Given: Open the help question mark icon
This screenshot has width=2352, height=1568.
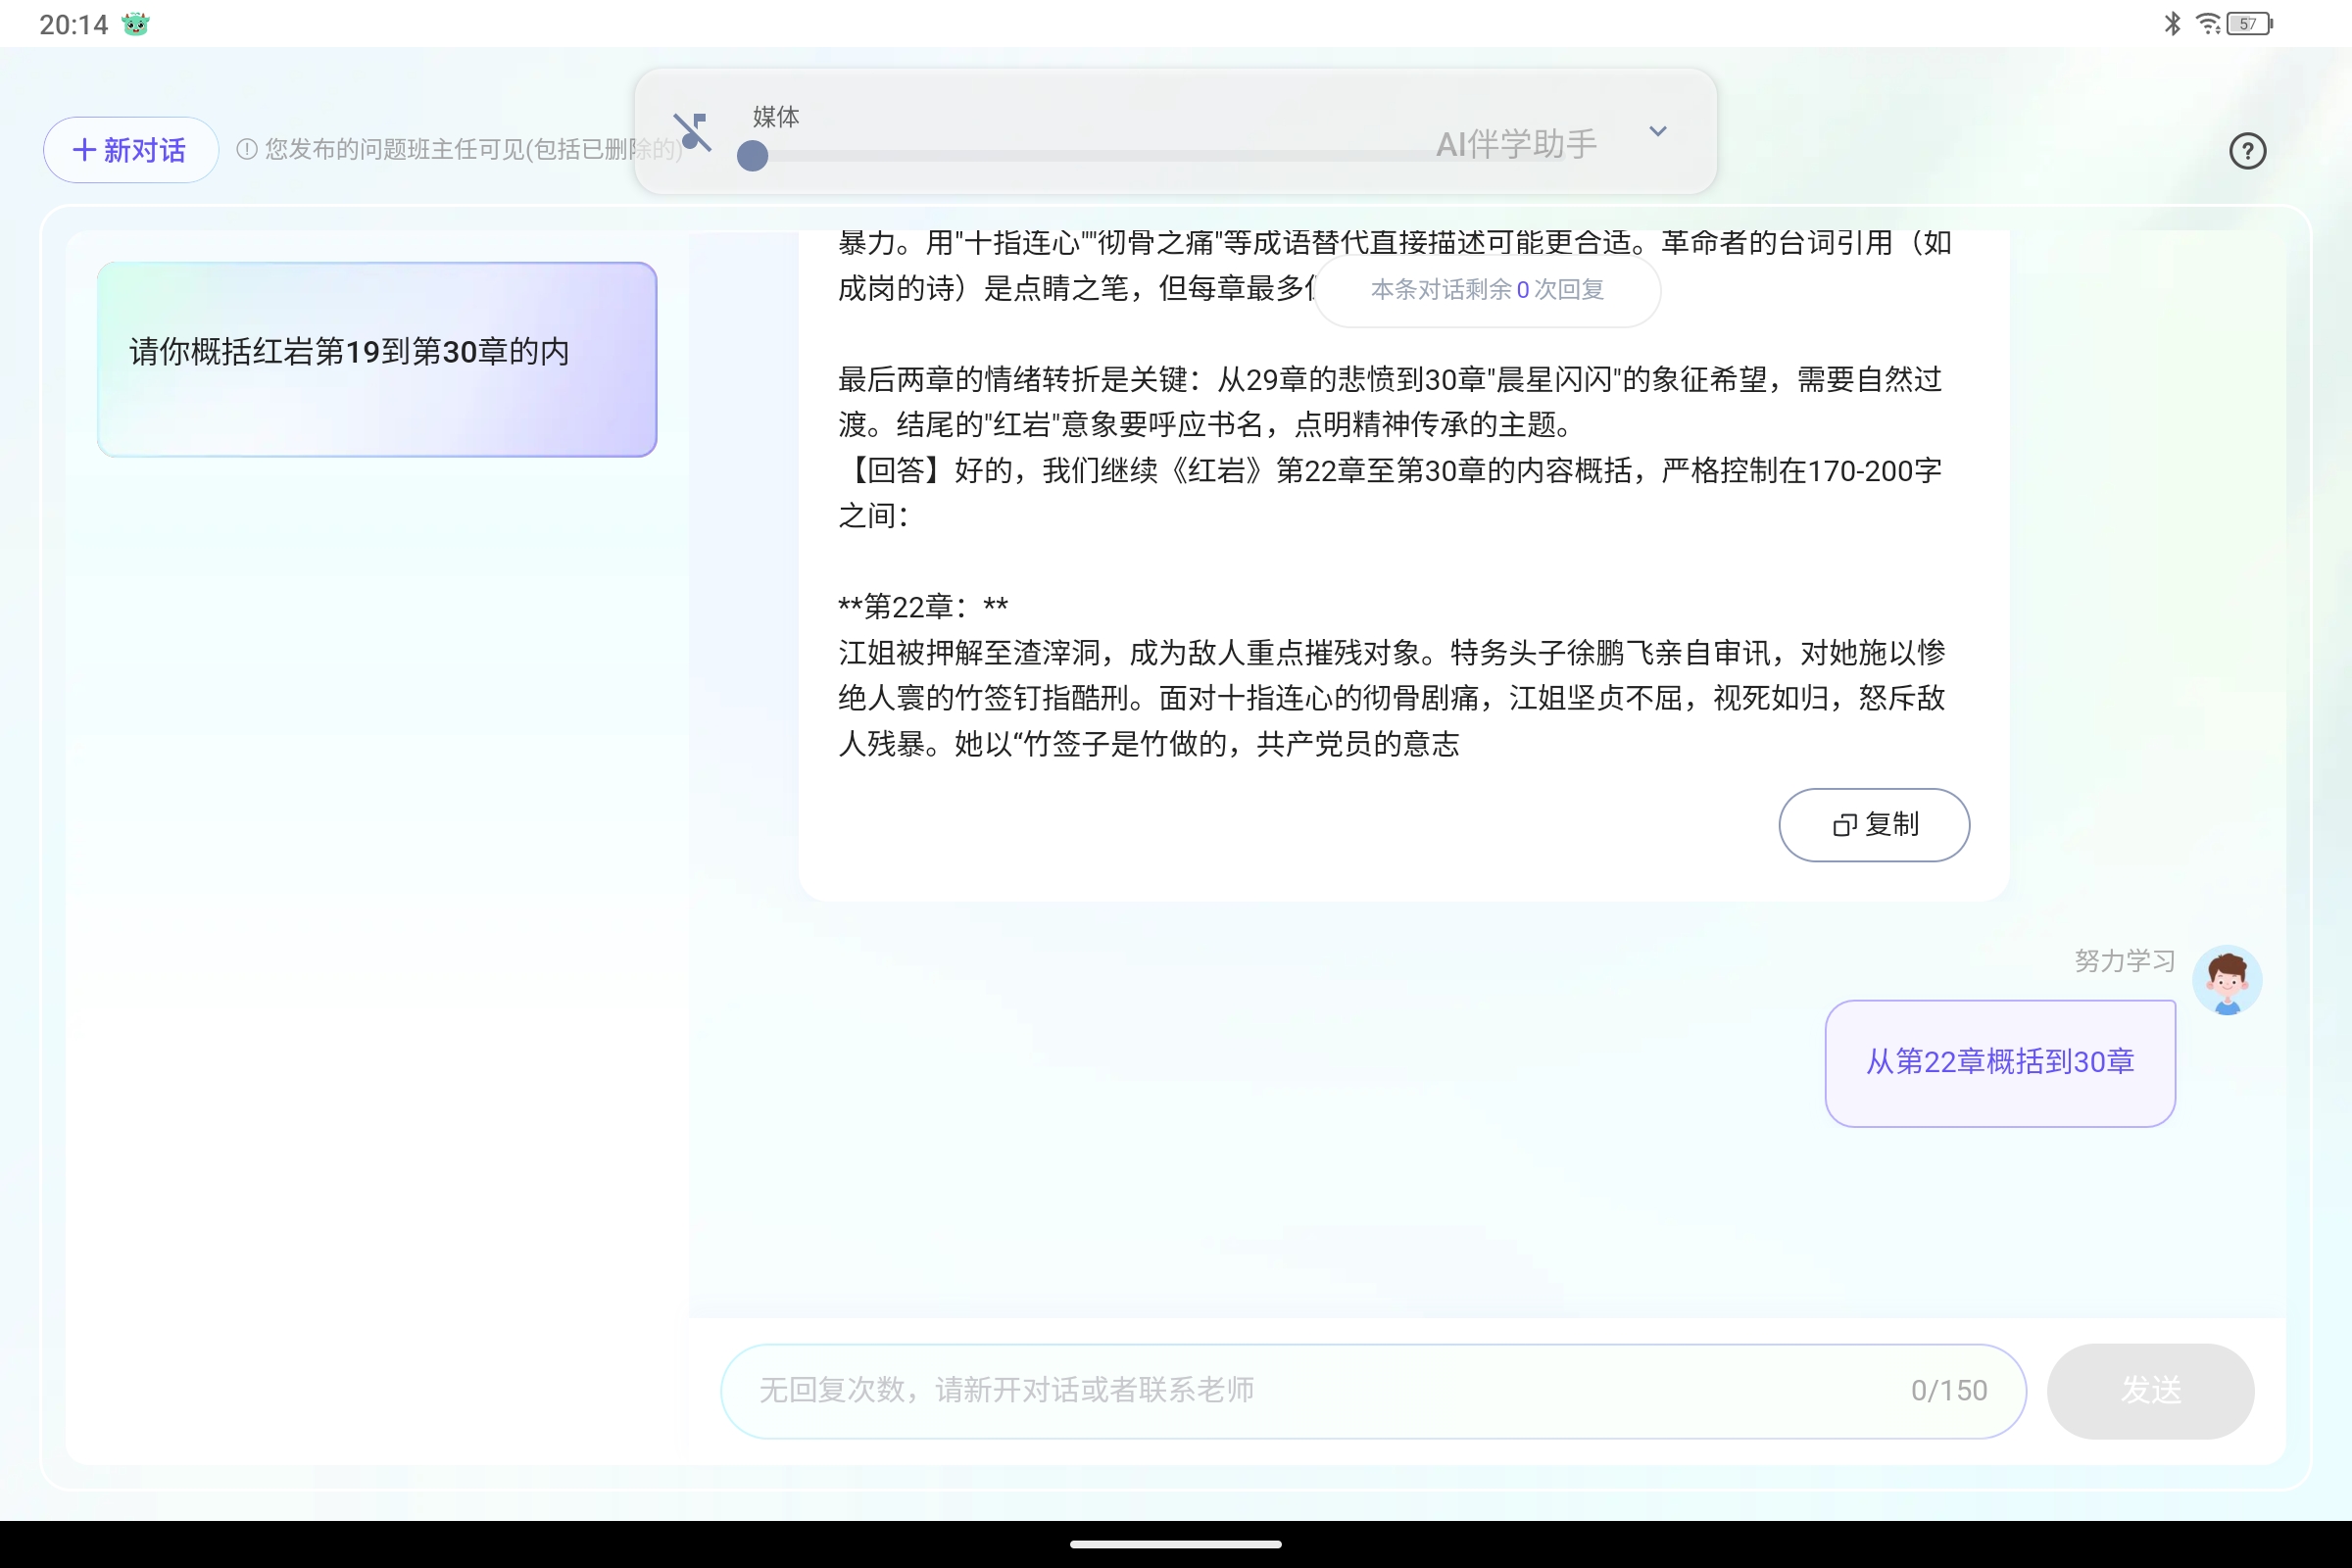Looking at the screenshot, I should click(x=2247, y=151).
